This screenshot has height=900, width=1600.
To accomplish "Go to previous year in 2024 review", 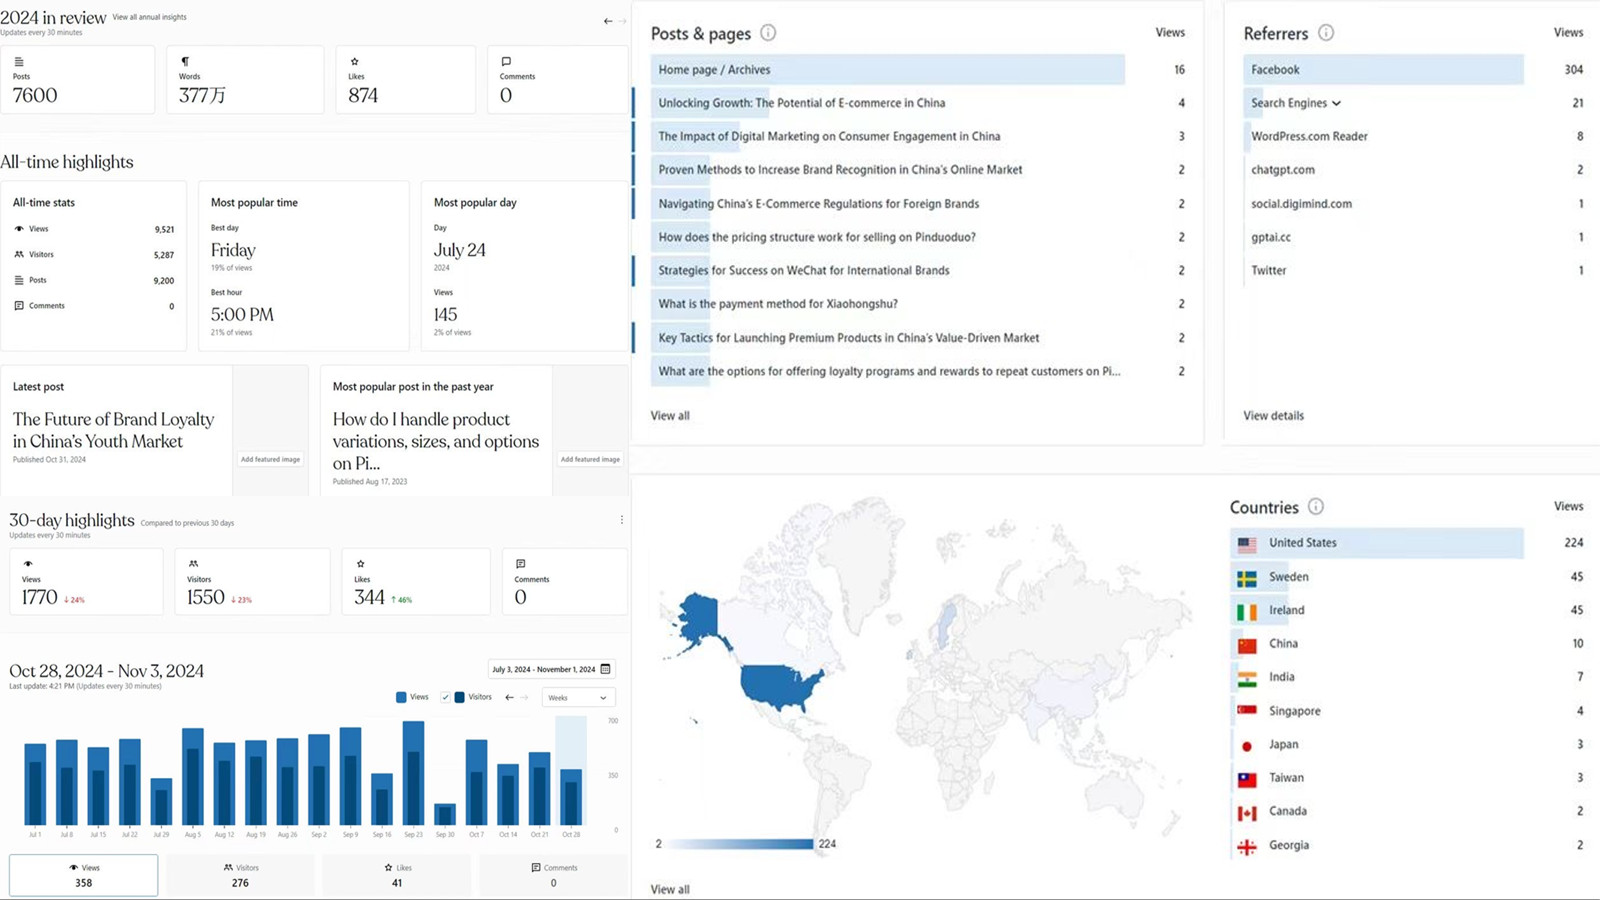I will pos(608,21).
